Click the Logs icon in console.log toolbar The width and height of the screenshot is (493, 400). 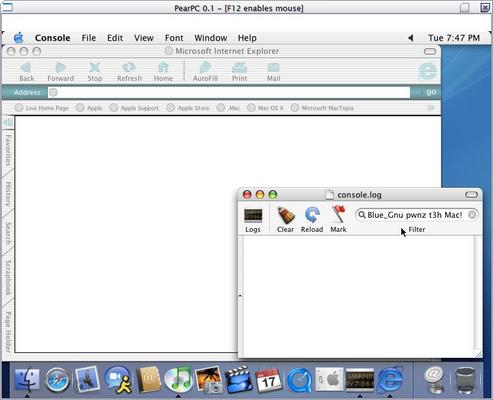253,220
